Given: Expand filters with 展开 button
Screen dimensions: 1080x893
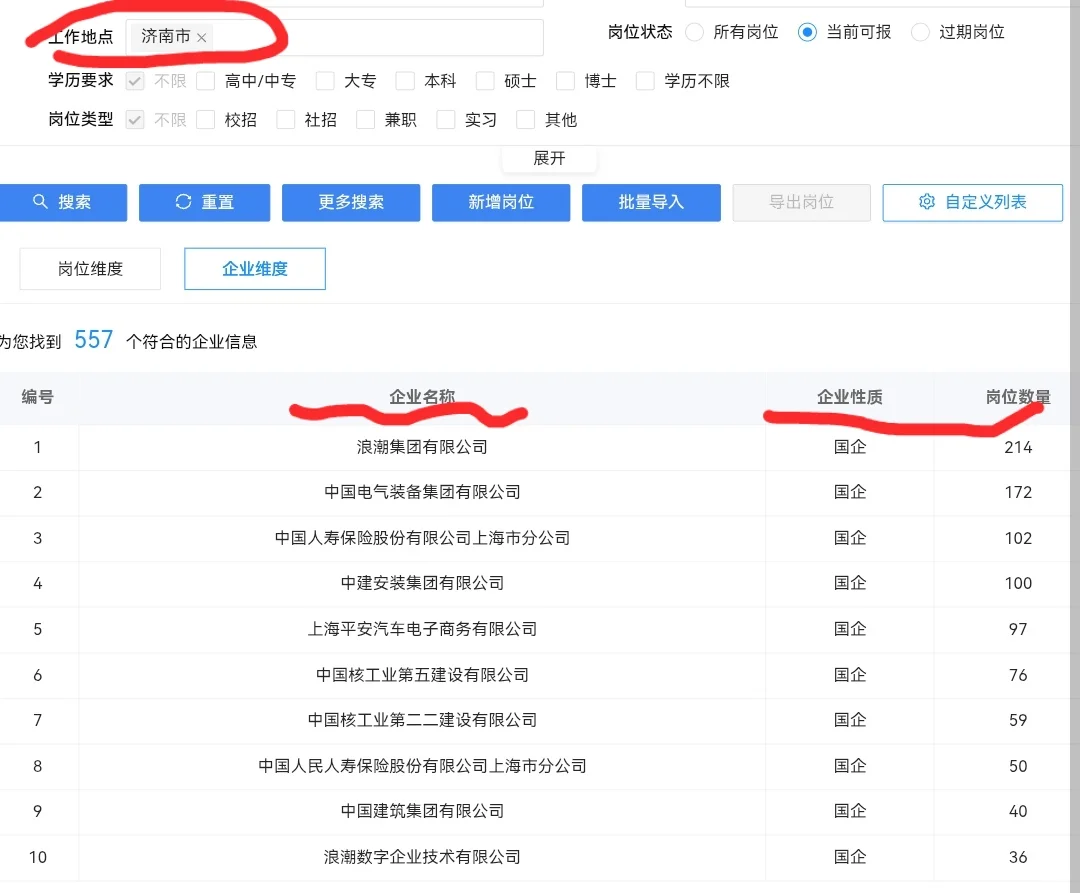Looking at the screenshot, I should 549,158.
